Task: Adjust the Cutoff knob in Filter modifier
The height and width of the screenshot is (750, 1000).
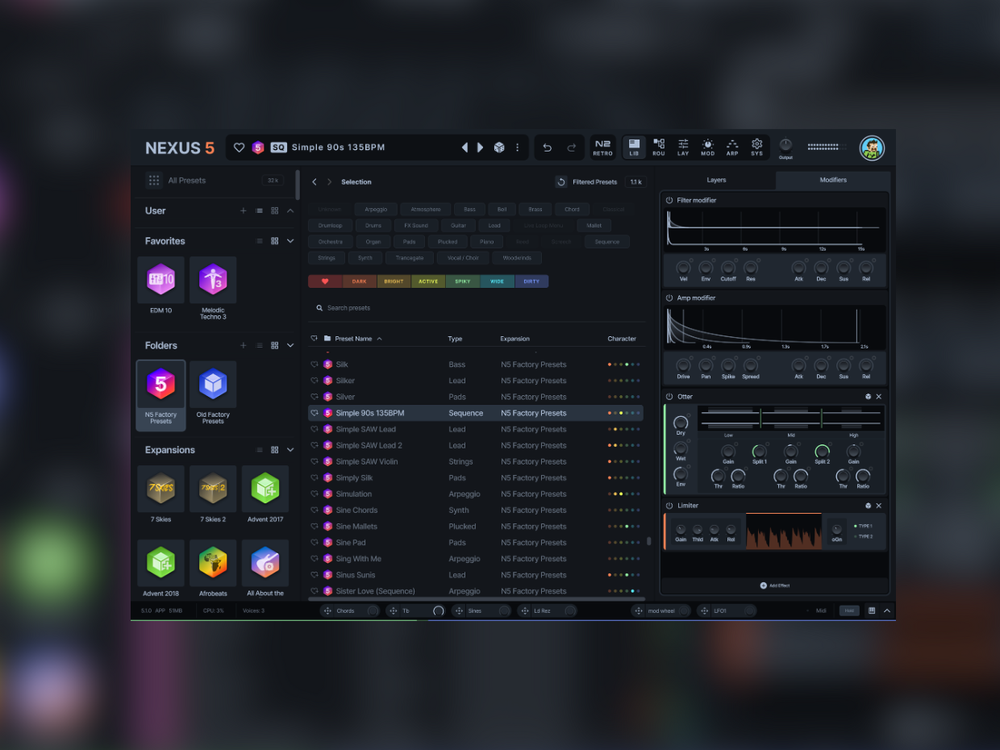Action: [x=728, y=268]
